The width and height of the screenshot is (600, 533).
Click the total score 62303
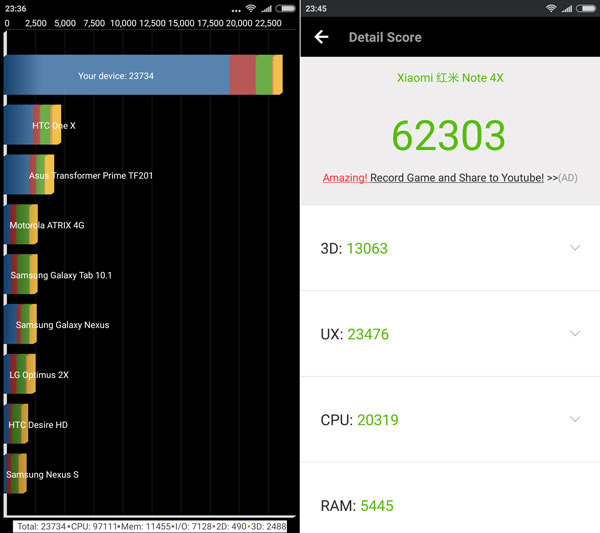448,135
